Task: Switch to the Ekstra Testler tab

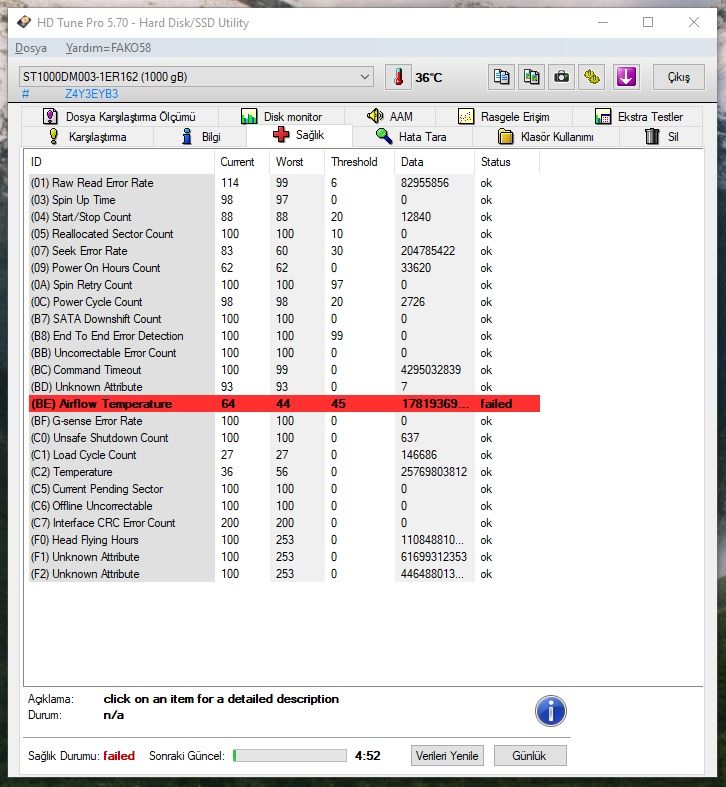Action: pyautogui.click(x=638, y=116)
